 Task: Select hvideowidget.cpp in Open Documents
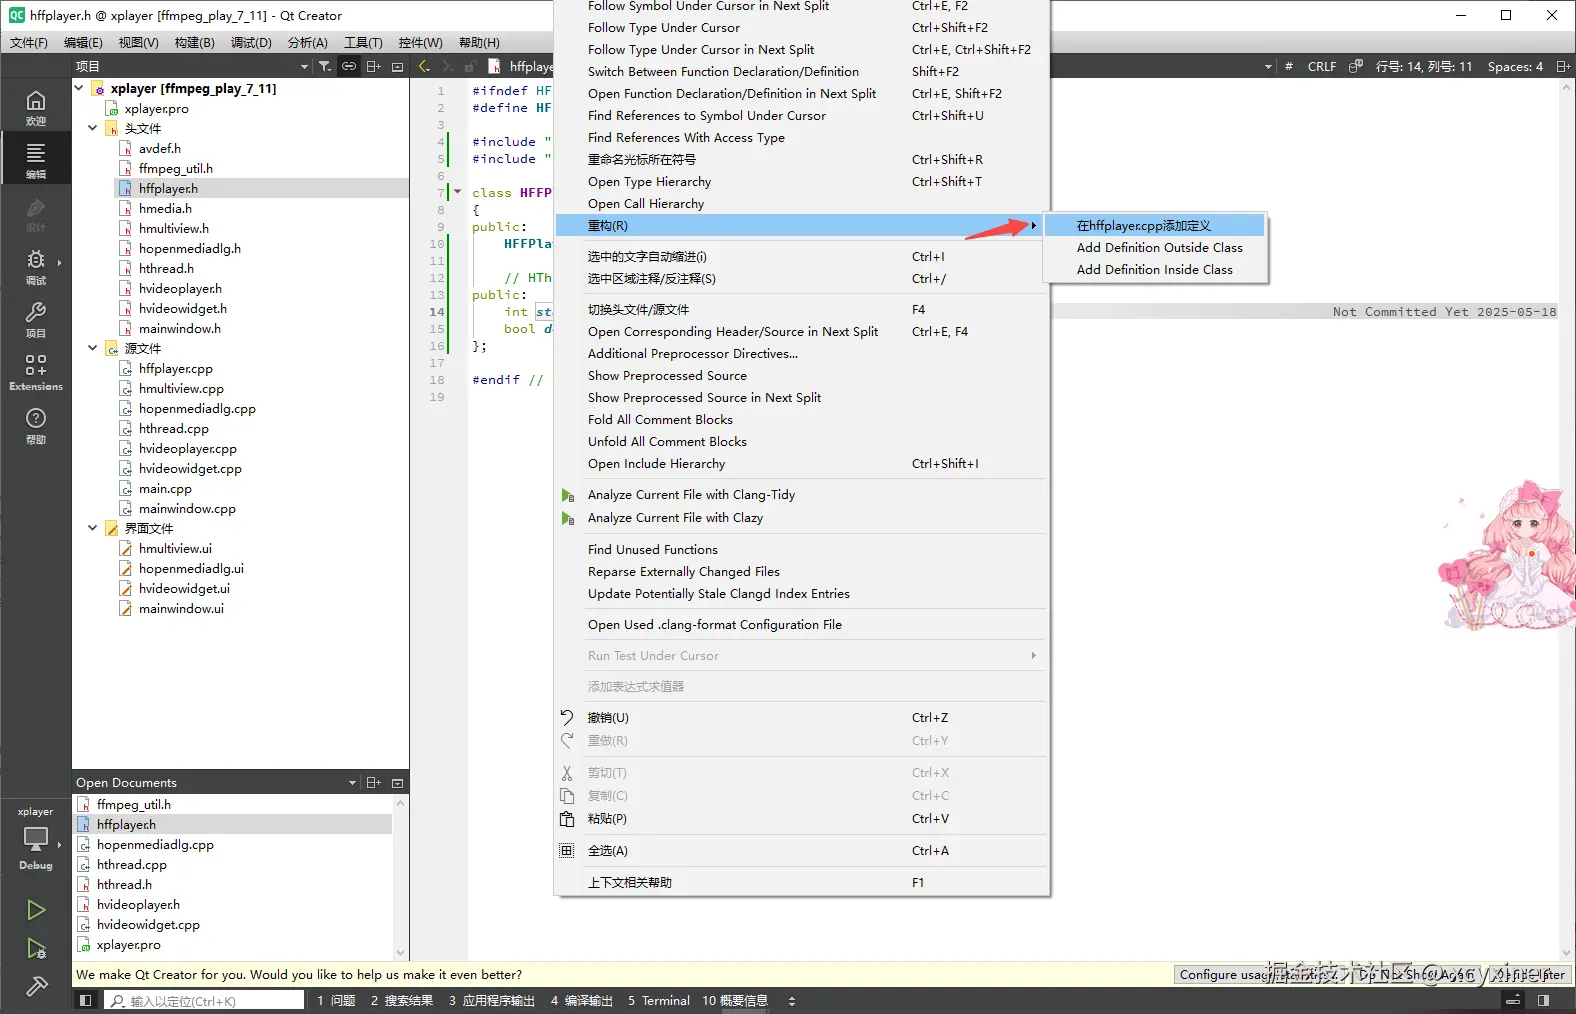(x=148, y=924)
